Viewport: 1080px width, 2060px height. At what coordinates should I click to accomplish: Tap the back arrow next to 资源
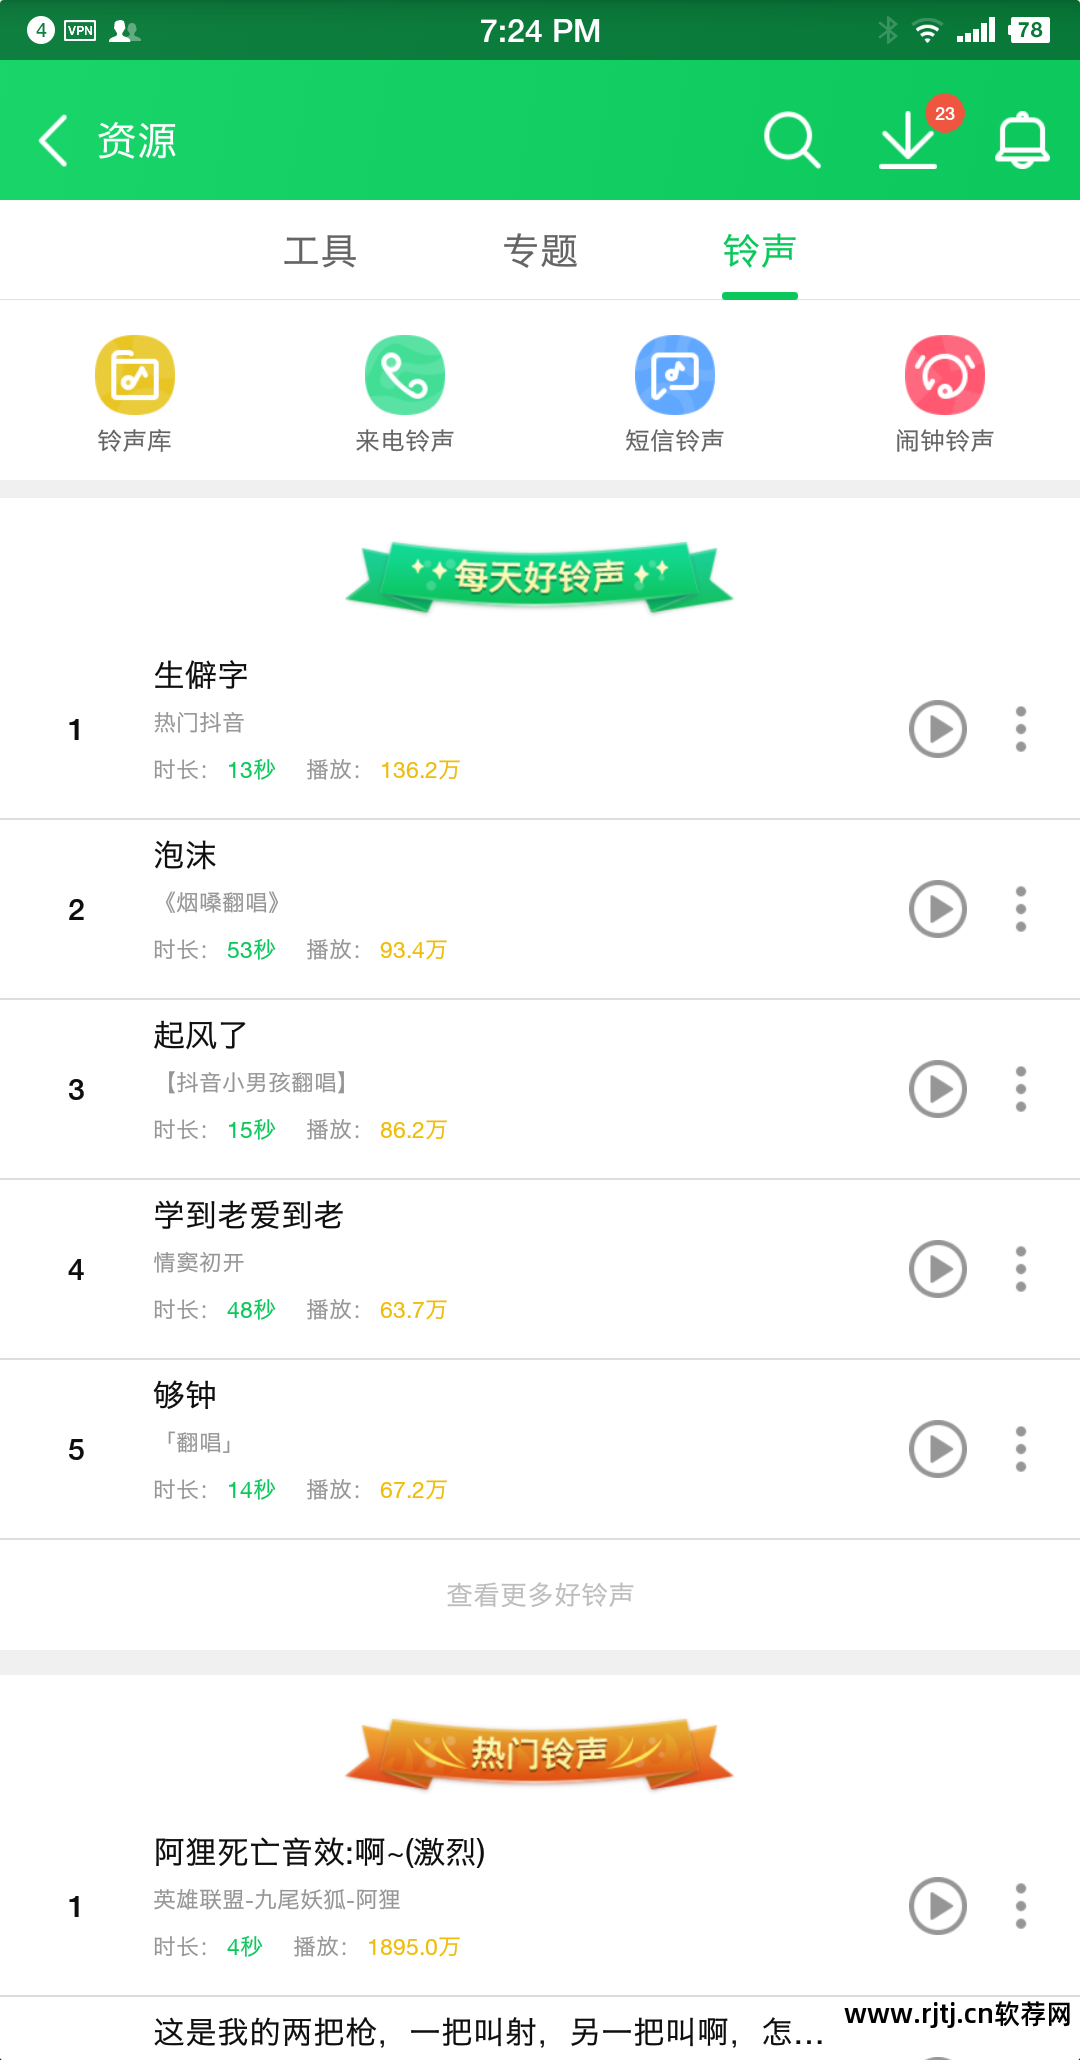[x=54, y=140]
